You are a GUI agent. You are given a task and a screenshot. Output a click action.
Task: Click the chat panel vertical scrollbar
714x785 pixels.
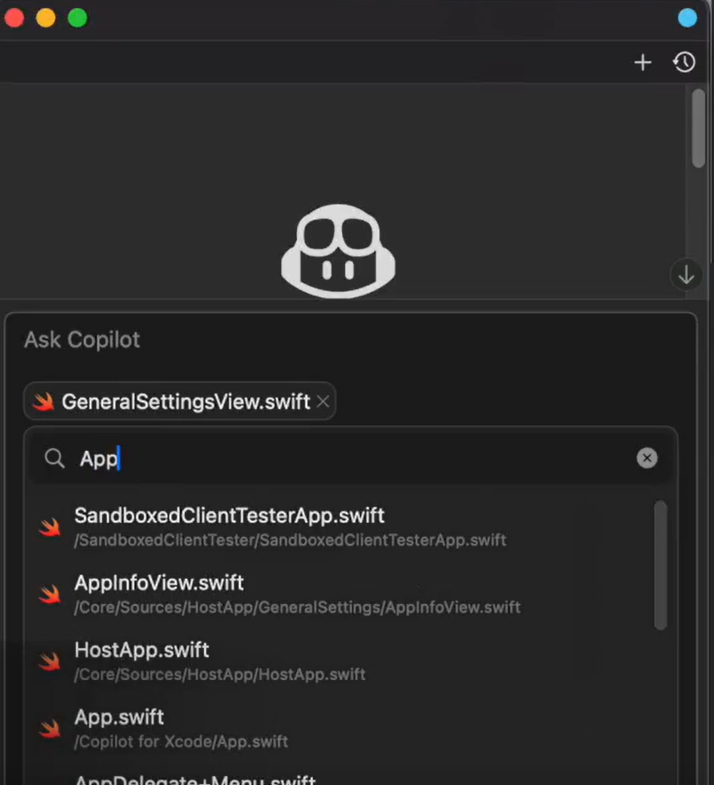698,128
